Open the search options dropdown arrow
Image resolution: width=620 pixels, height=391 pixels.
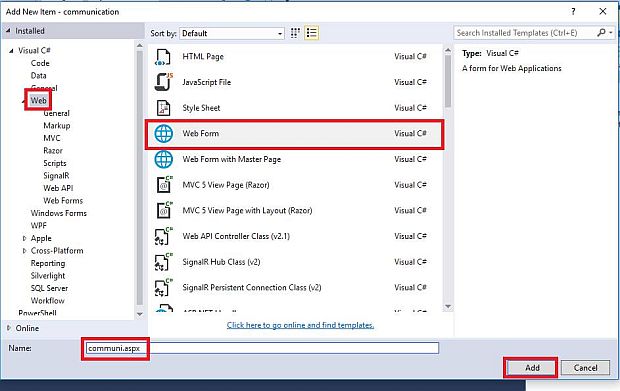[611, 32]
